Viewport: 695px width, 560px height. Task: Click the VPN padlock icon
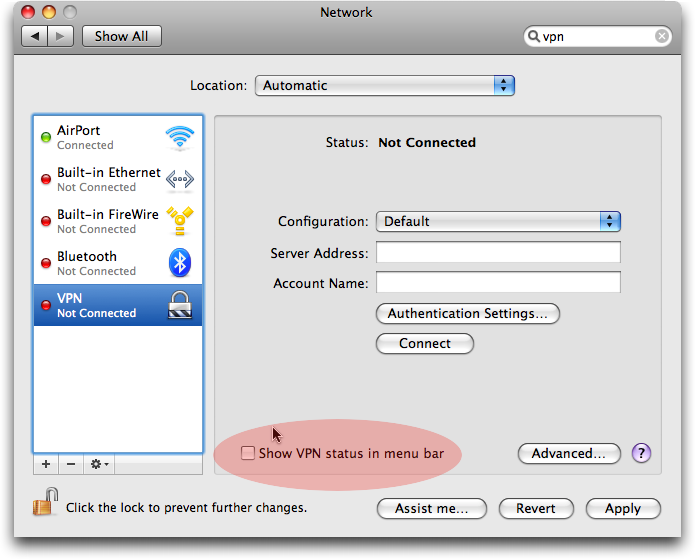180,305
